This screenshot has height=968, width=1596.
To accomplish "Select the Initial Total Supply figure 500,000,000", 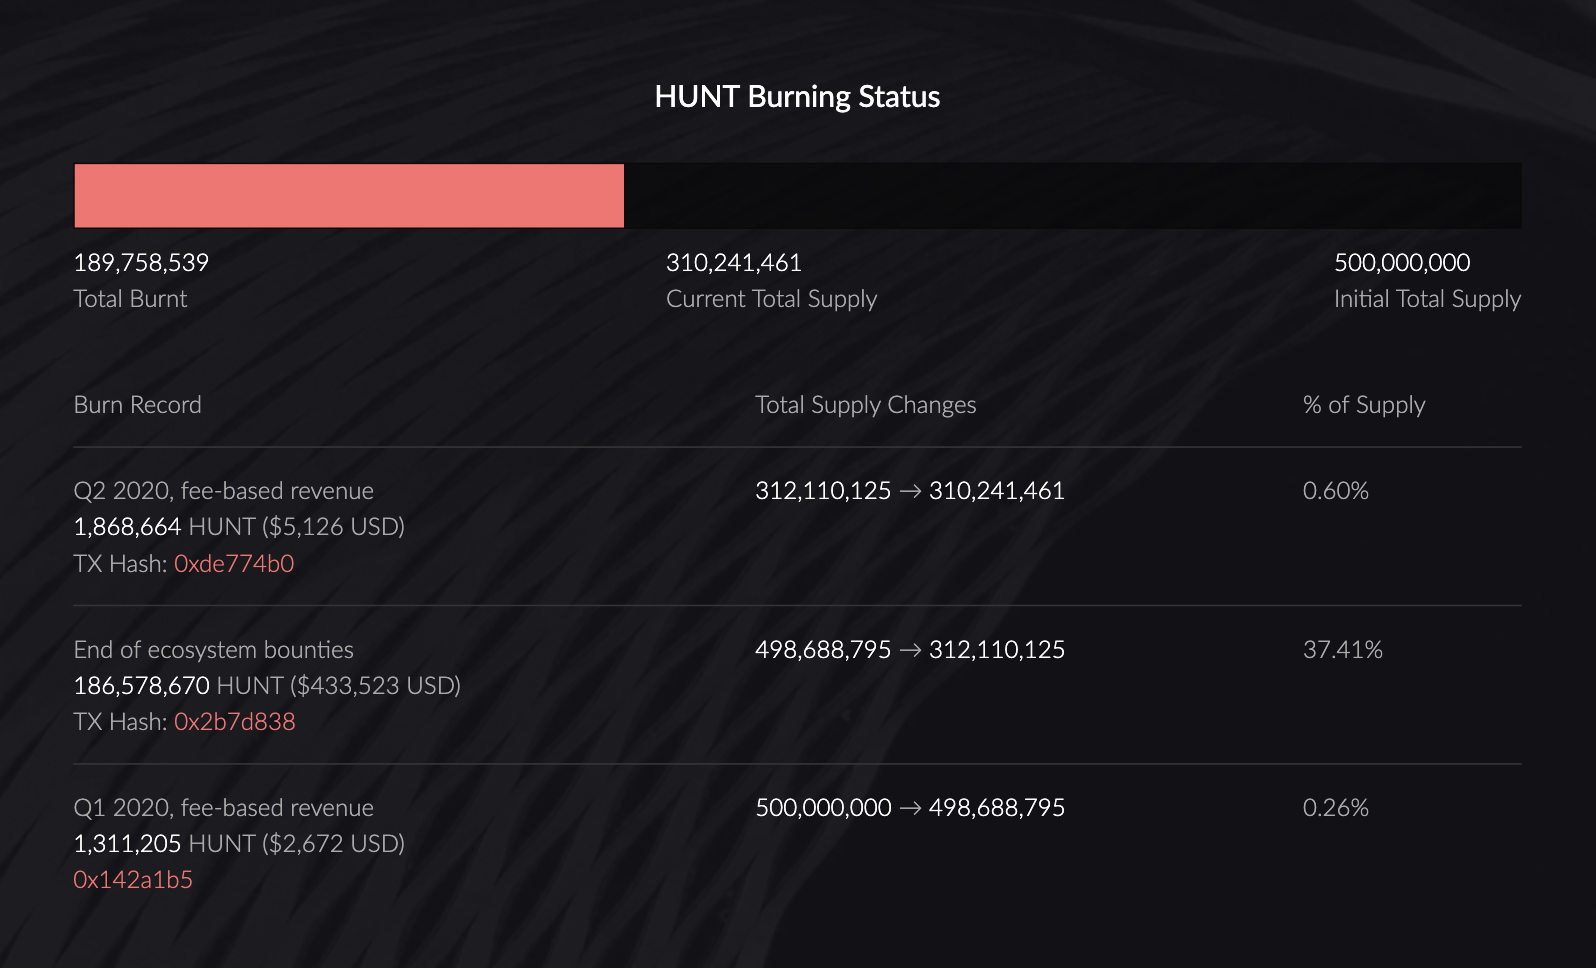I will click(x=1401, y=263).
